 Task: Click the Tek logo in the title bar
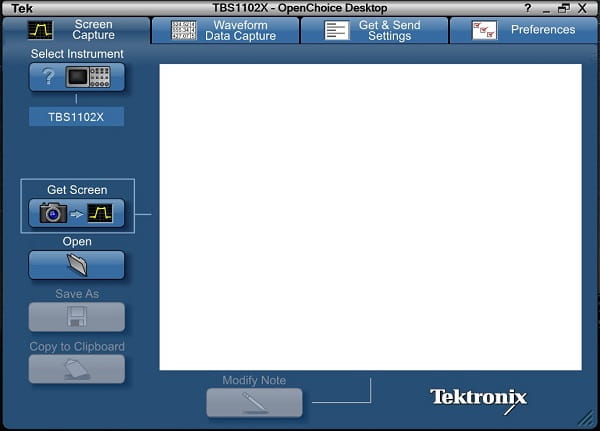coord(22,8)
